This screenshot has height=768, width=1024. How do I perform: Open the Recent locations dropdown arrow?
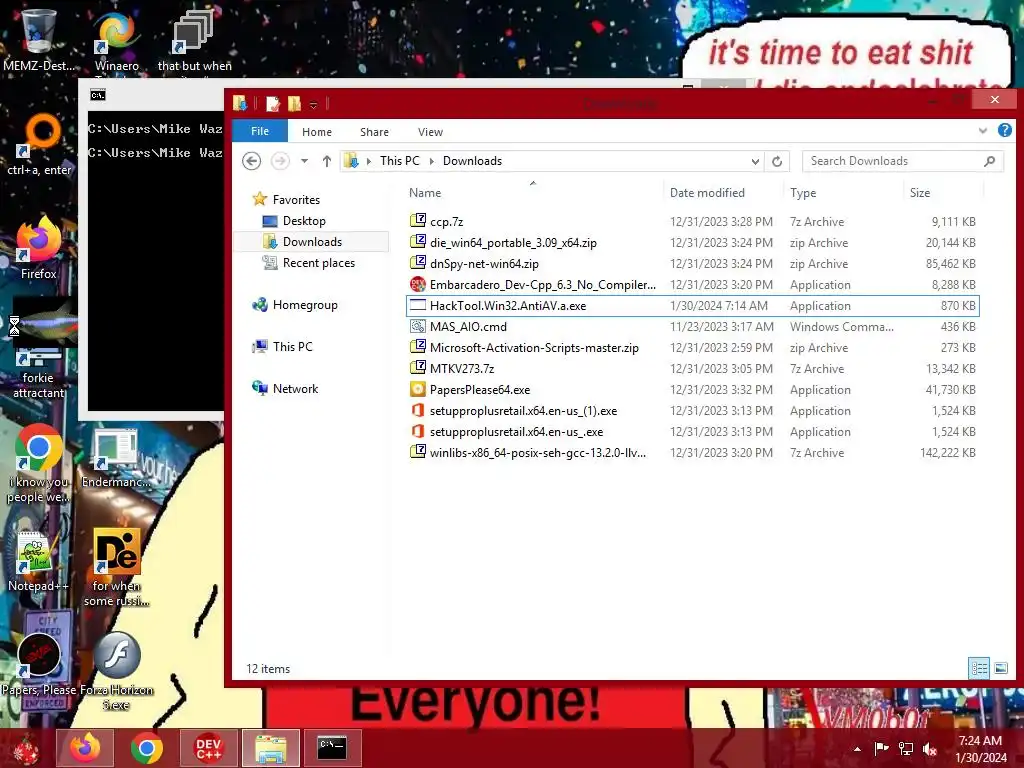click(x=304, y=161)
